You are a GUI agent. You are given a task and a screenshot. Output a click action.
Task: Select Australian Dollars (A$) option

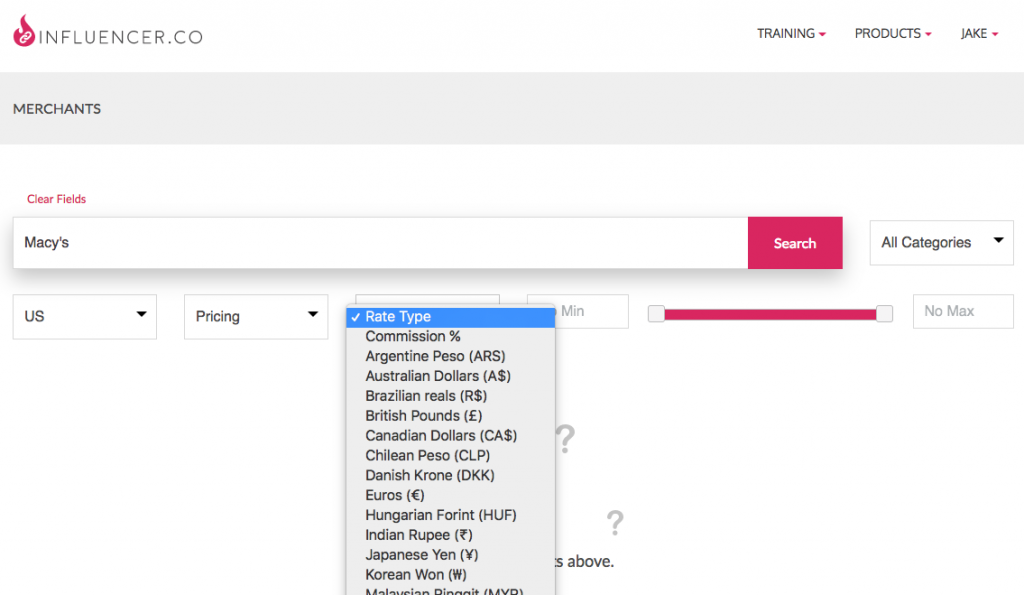coord(451,376)
